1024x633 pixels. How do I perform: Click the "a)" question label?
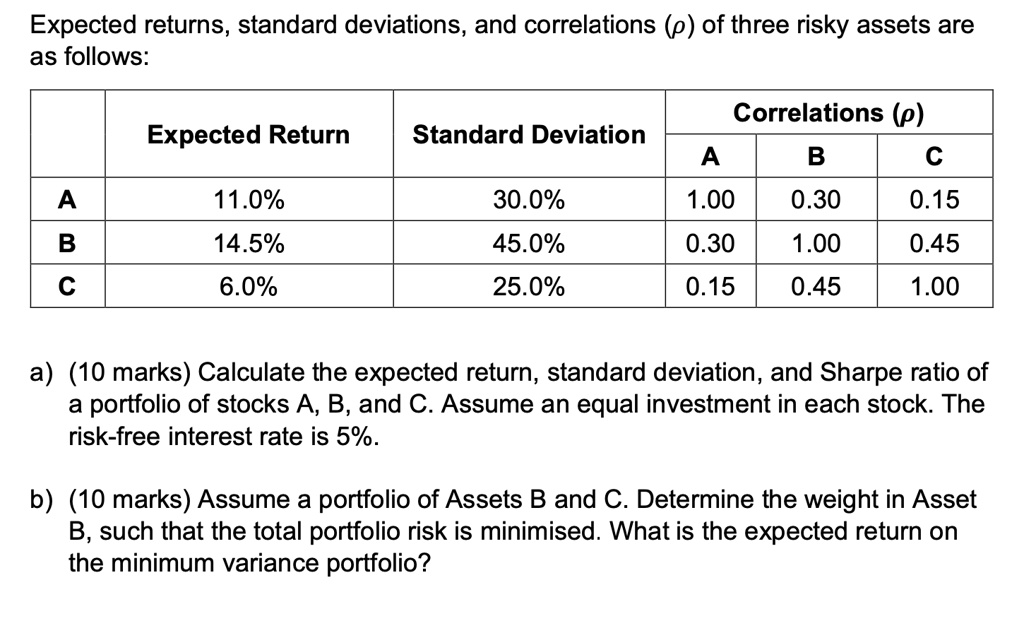[x=42, y=374]
